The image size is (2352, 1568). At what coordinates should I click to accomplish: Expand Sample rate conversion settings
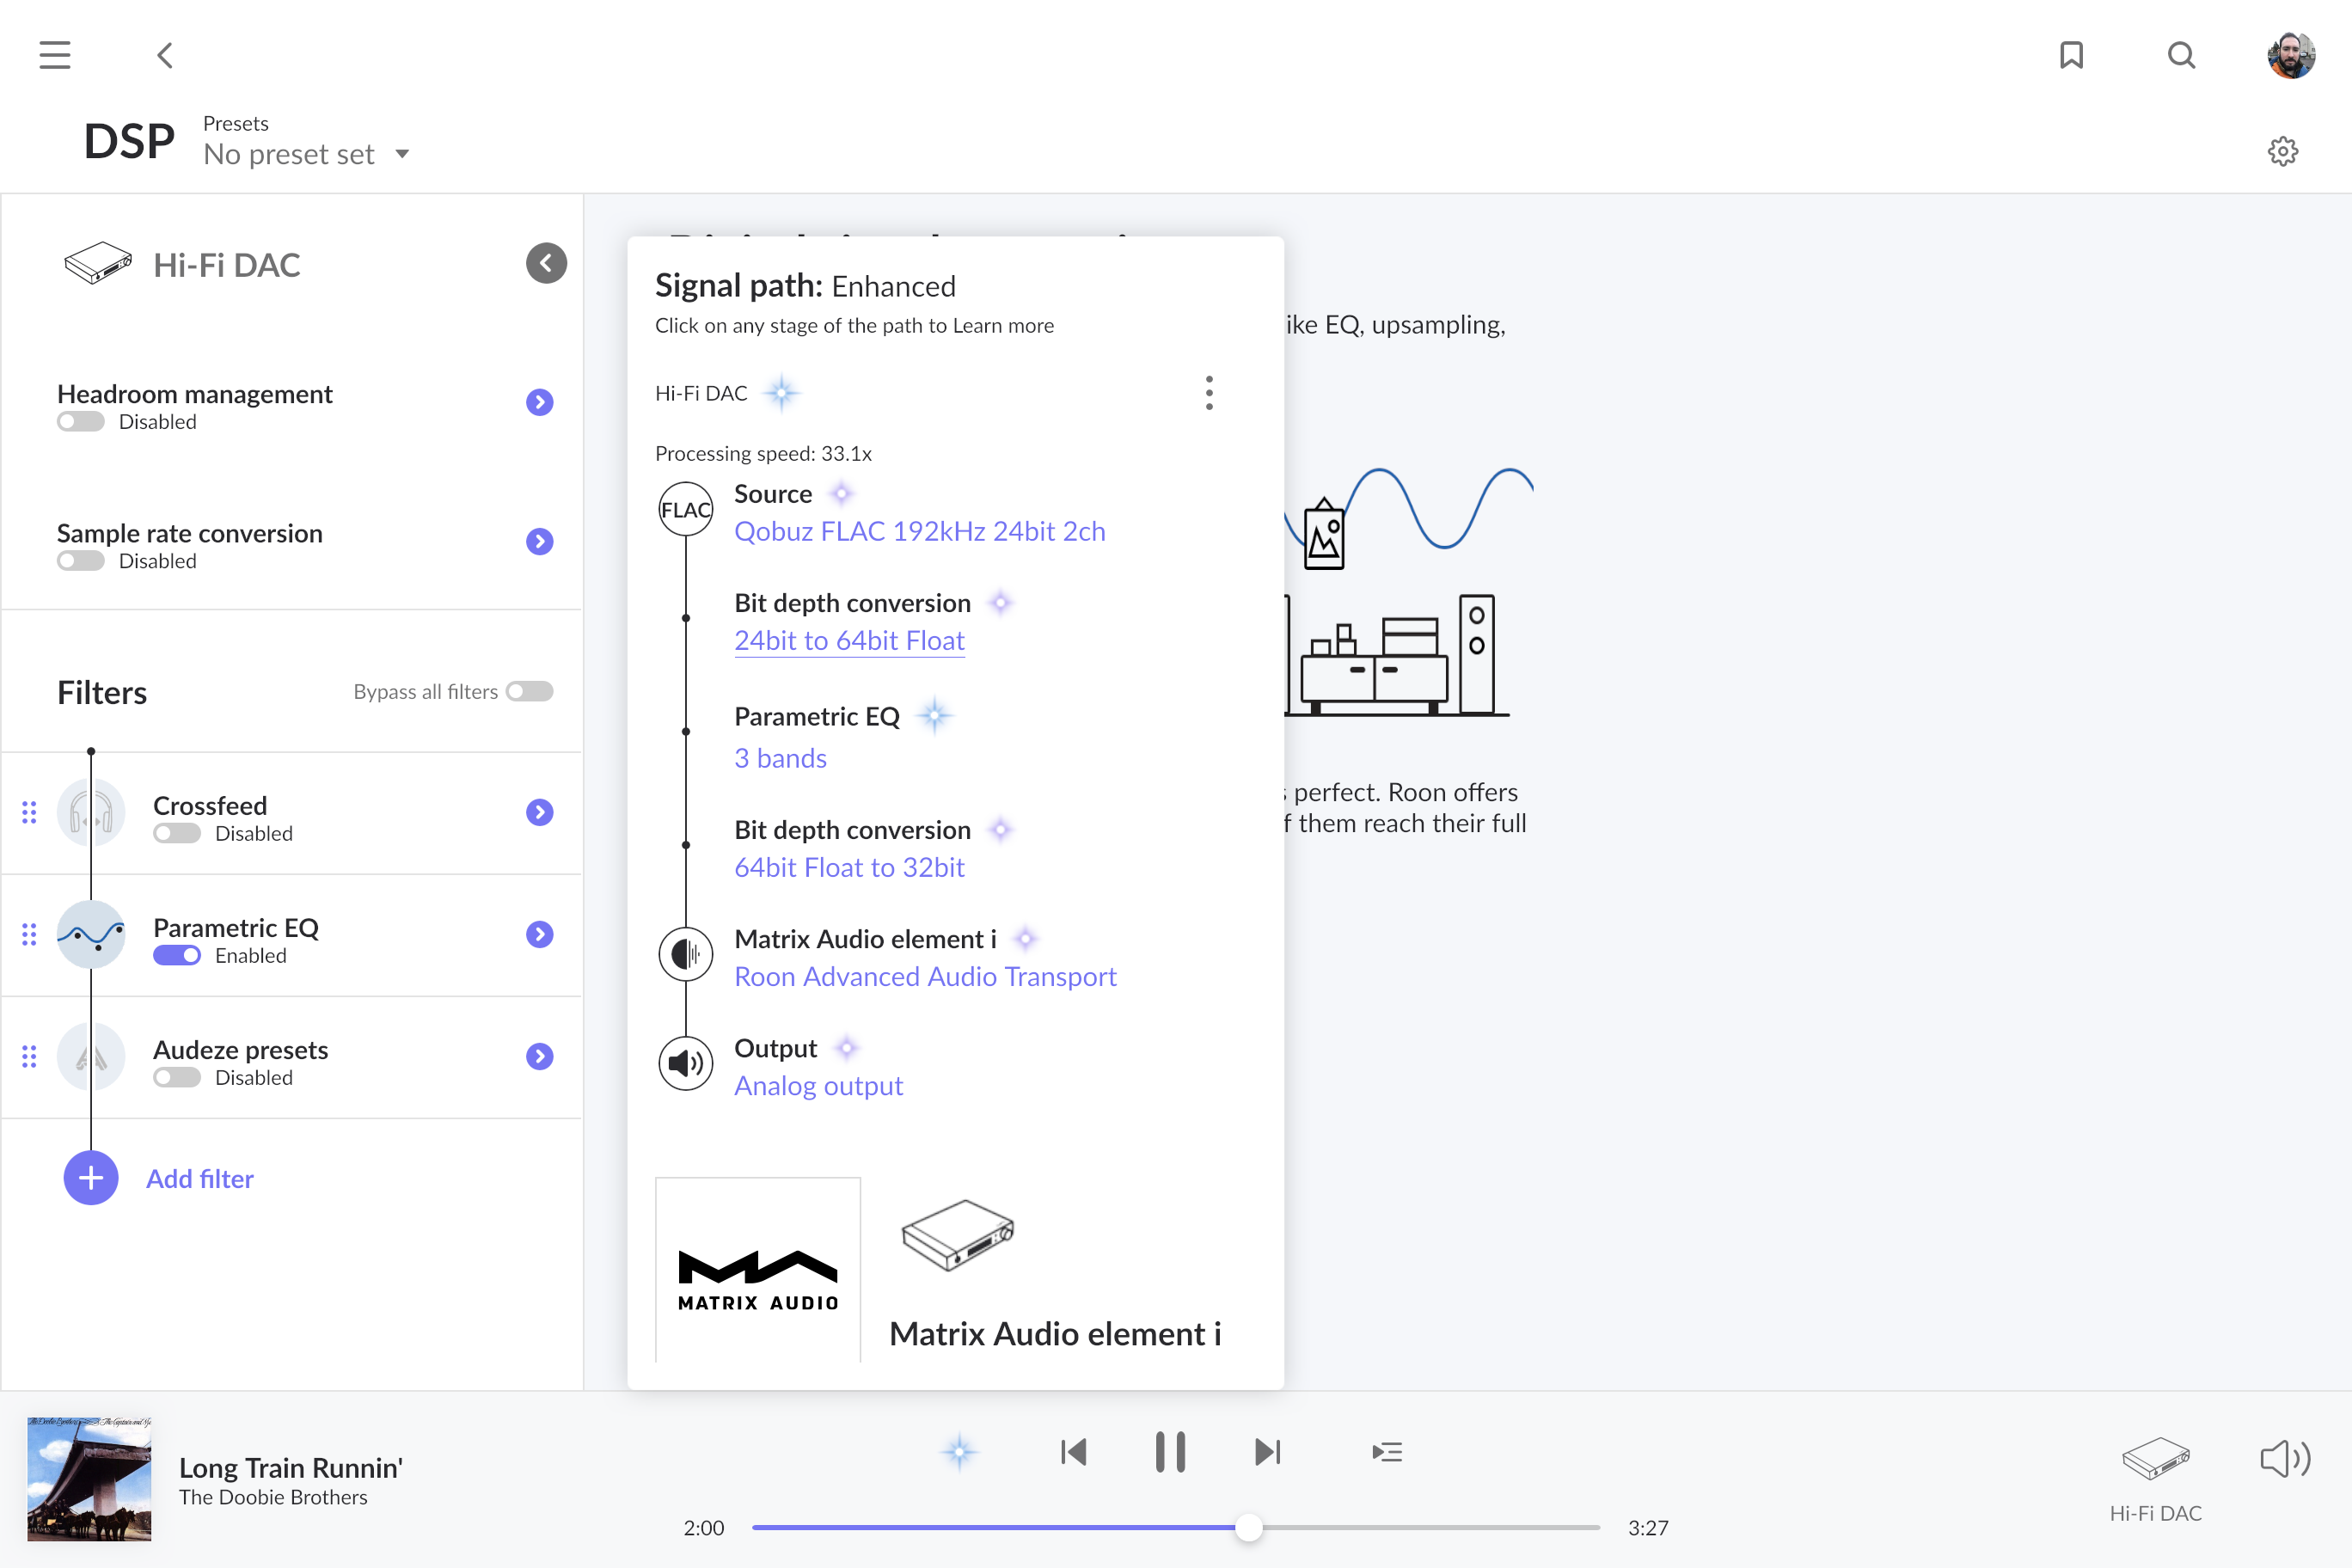pos(540,541)
